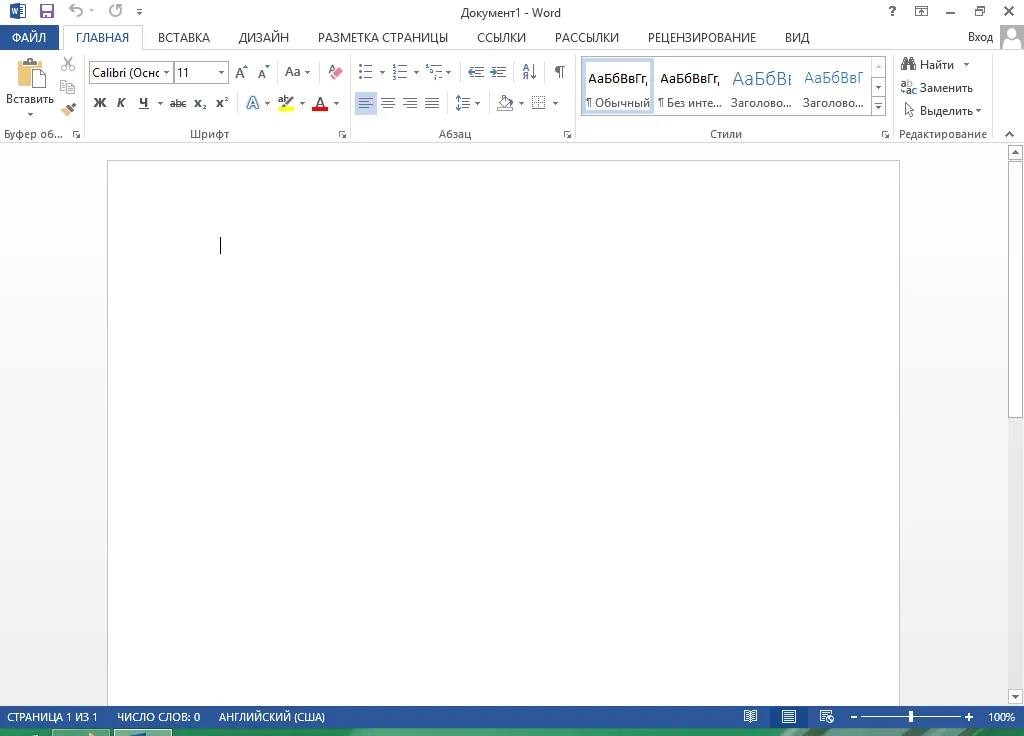
Task: Switch to the ВСТАВКА tab
Action: coord(184,37)
